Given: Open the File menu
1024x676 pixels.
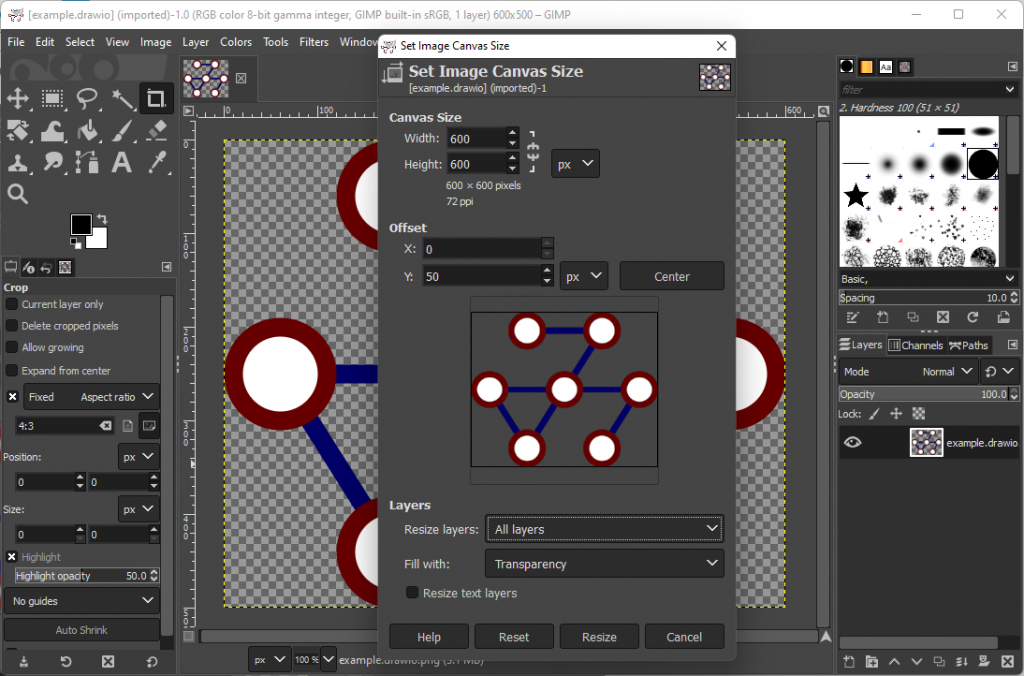Looking at the screenshot, I should [x=16, y=42].
